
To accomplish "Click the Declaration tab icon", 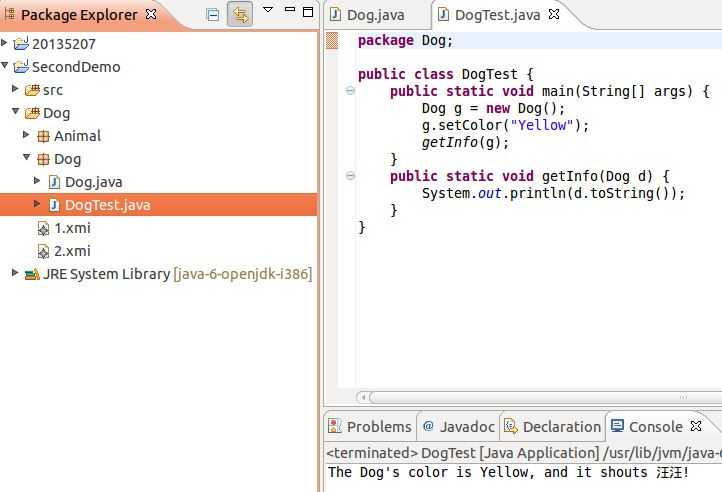I will tap(511, 426).
